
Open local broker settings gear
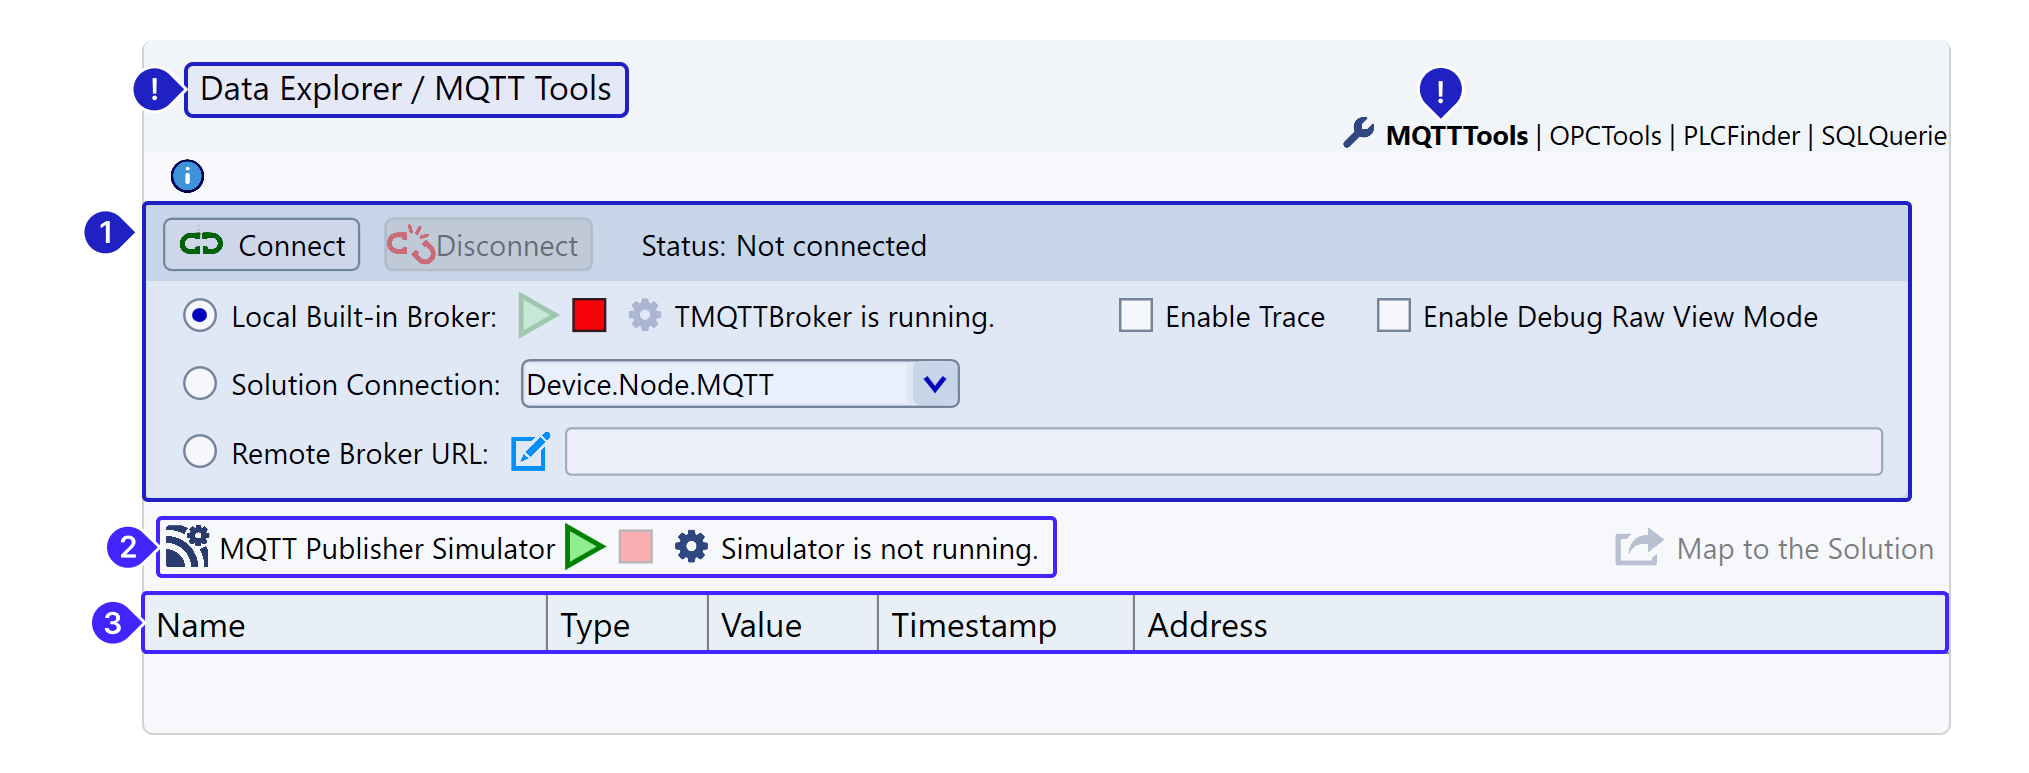645,316
